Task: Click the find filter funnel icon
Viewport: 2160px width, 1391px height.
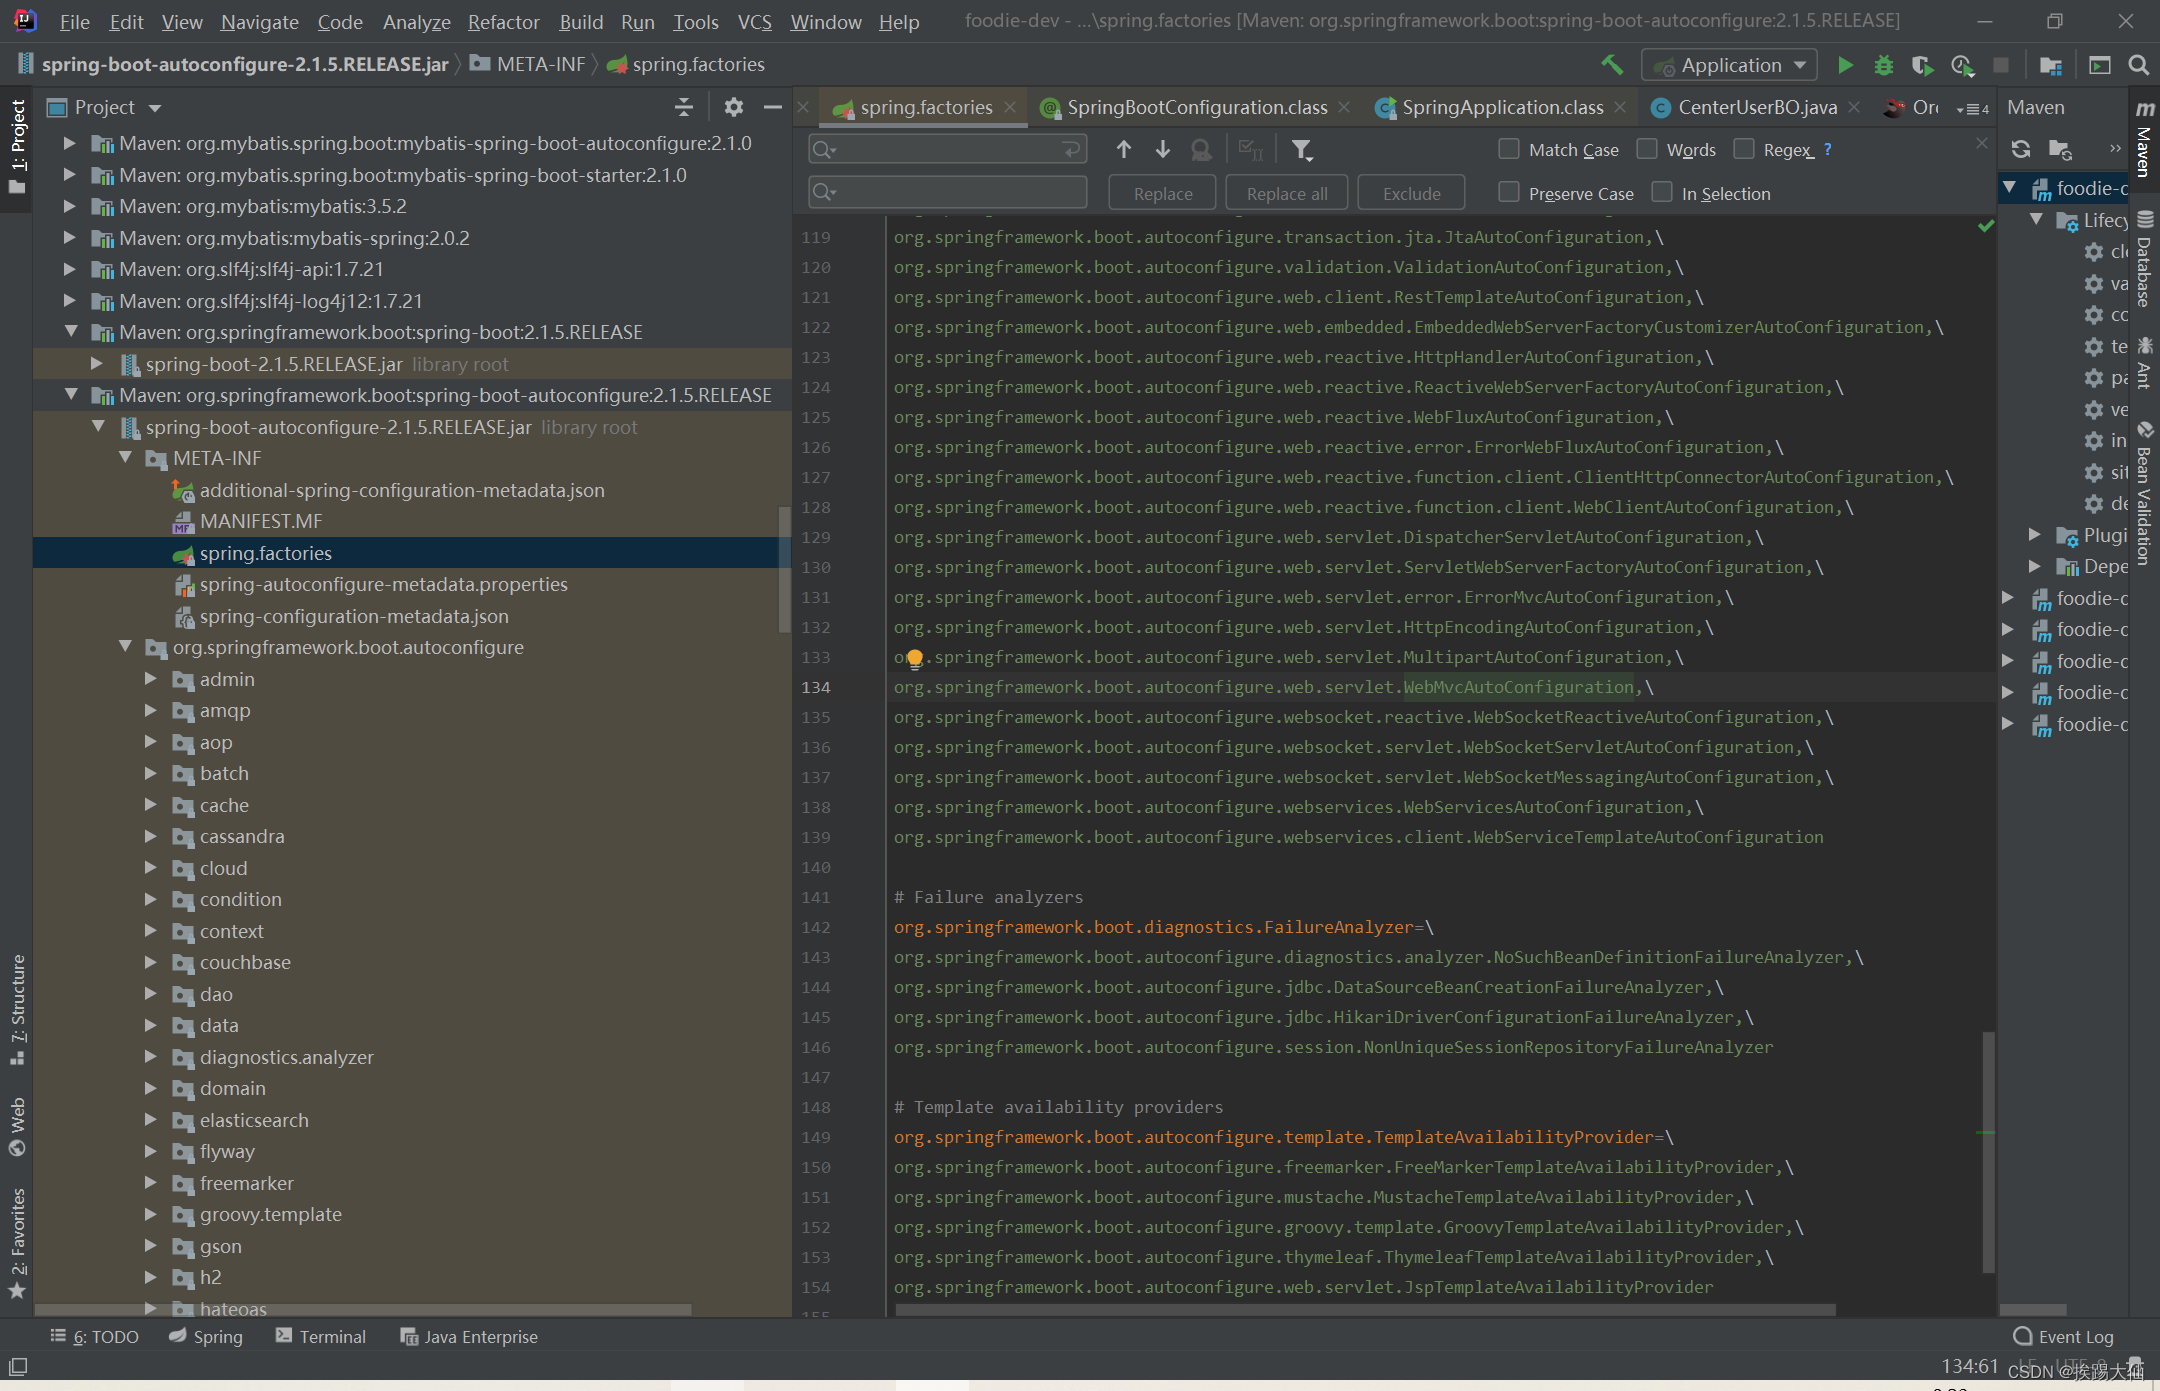Action: [x=1300, y=149]
